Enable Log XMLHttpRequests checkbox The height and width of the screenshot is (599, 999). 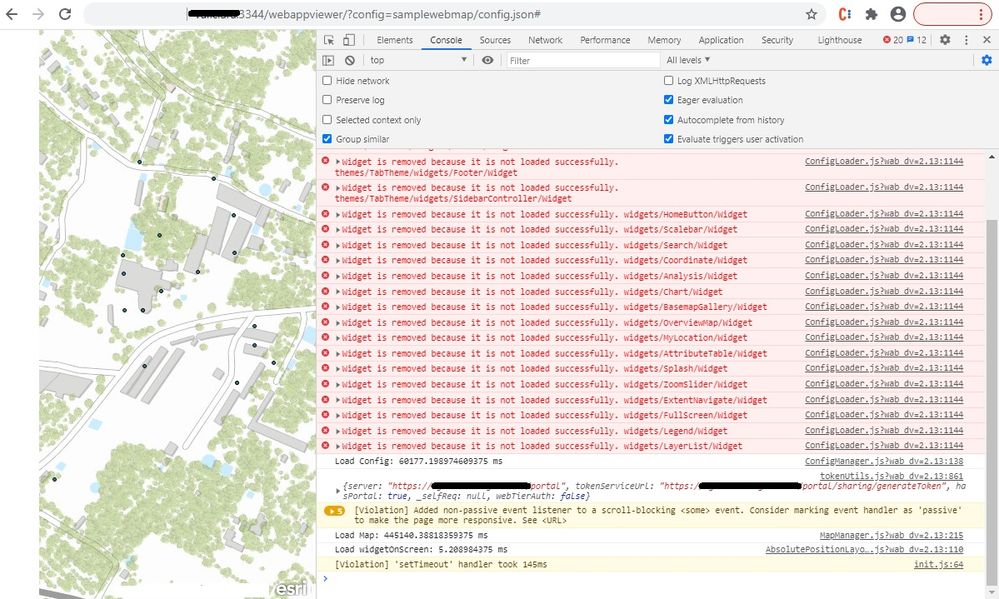pyautogui.click(x=668, y=80)
